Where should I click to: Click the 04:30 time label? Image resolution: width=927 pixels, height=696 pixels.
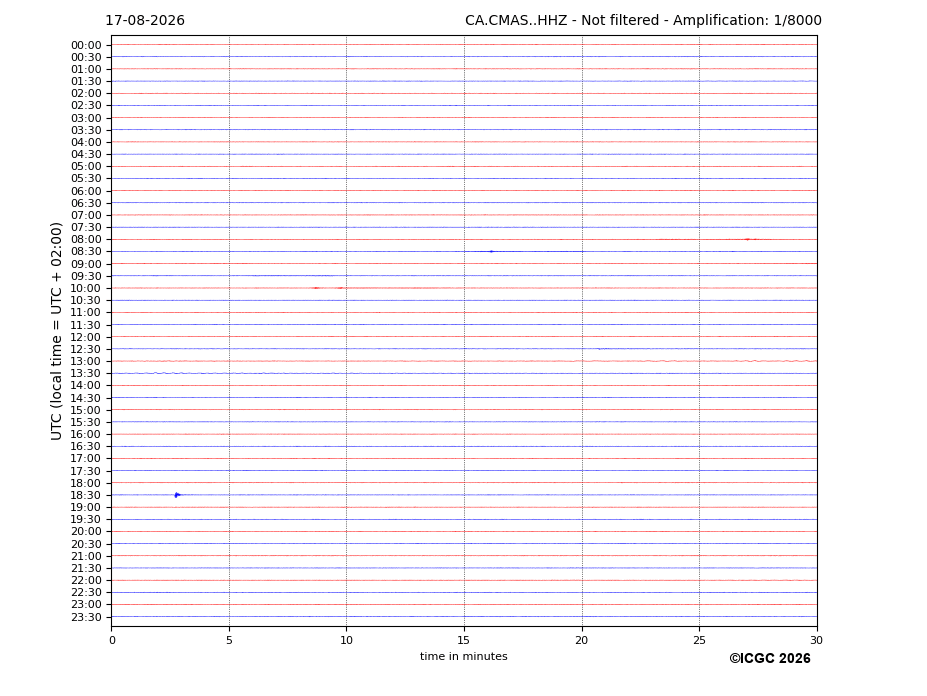86,154
